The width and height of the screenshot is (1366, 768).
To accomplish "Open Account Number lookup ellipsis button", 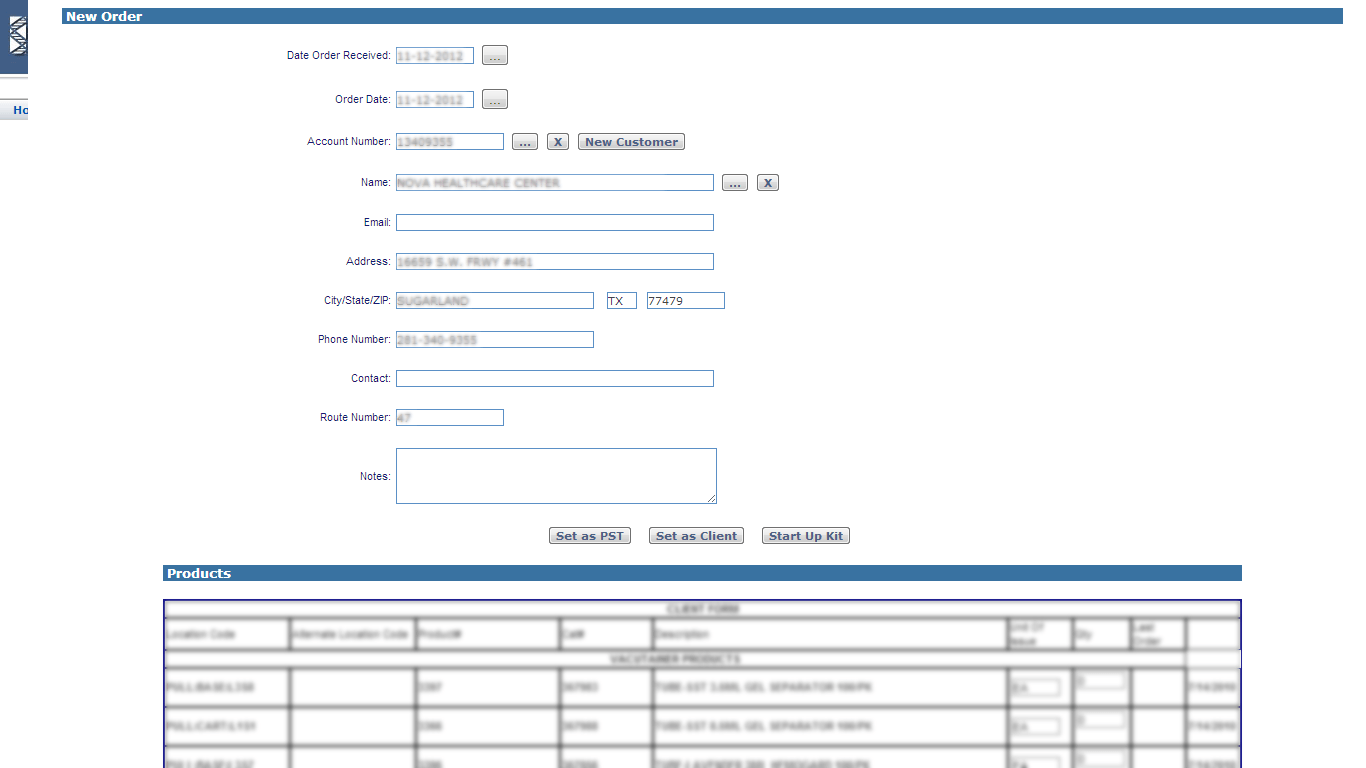I will point(525,142).
